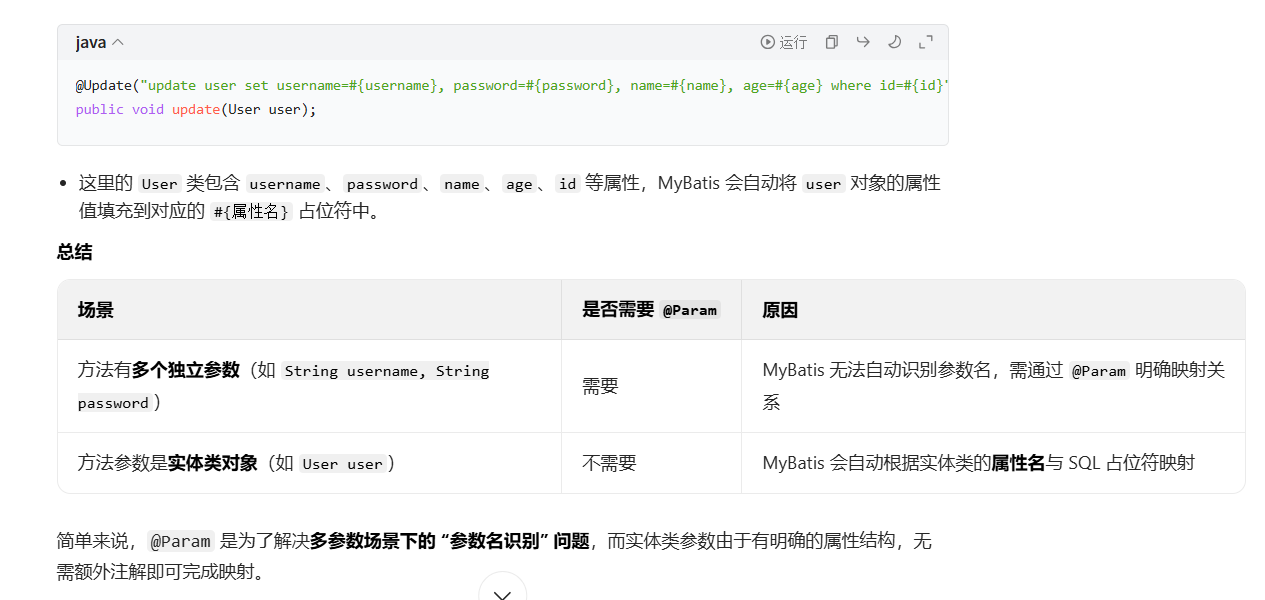Click the 原因 column header
Viewport: 1265px width, 600px height.
click(x=993, y=310)
